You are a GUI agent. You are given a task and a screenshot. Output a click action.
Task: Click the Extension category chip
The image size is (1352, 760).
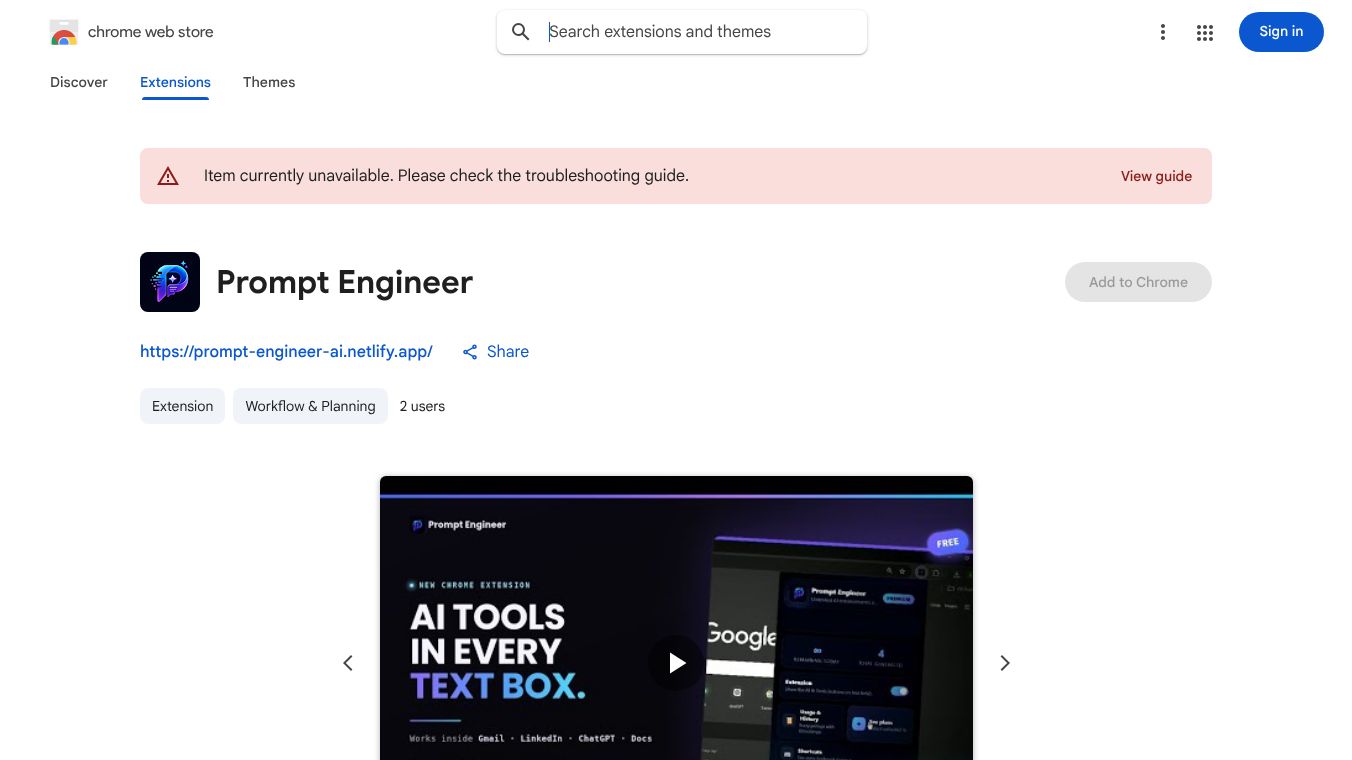coord(182,406)
